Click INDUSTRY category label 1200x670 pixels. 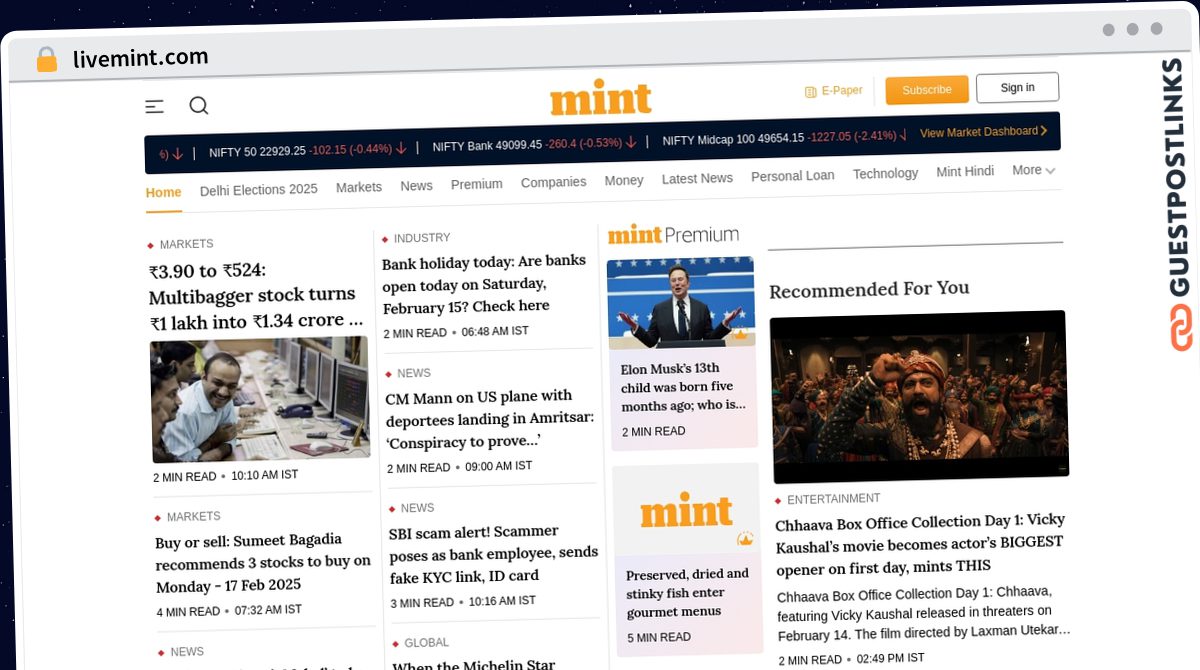pyautogui.click(x=422, y=238)
